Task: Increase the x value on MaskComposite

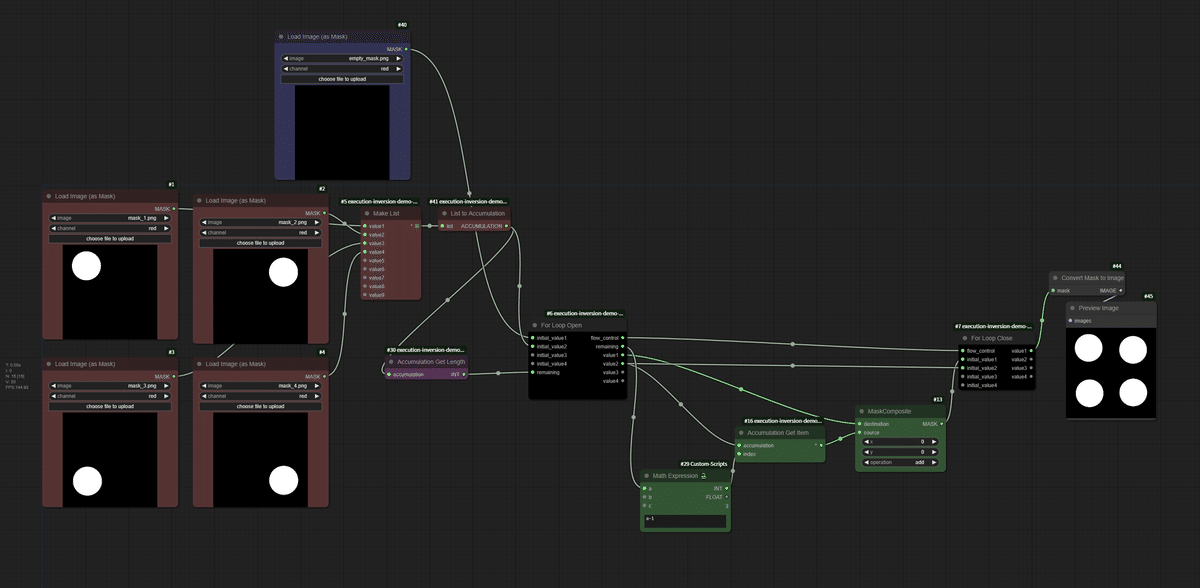Action: click(x=933, y=441)
